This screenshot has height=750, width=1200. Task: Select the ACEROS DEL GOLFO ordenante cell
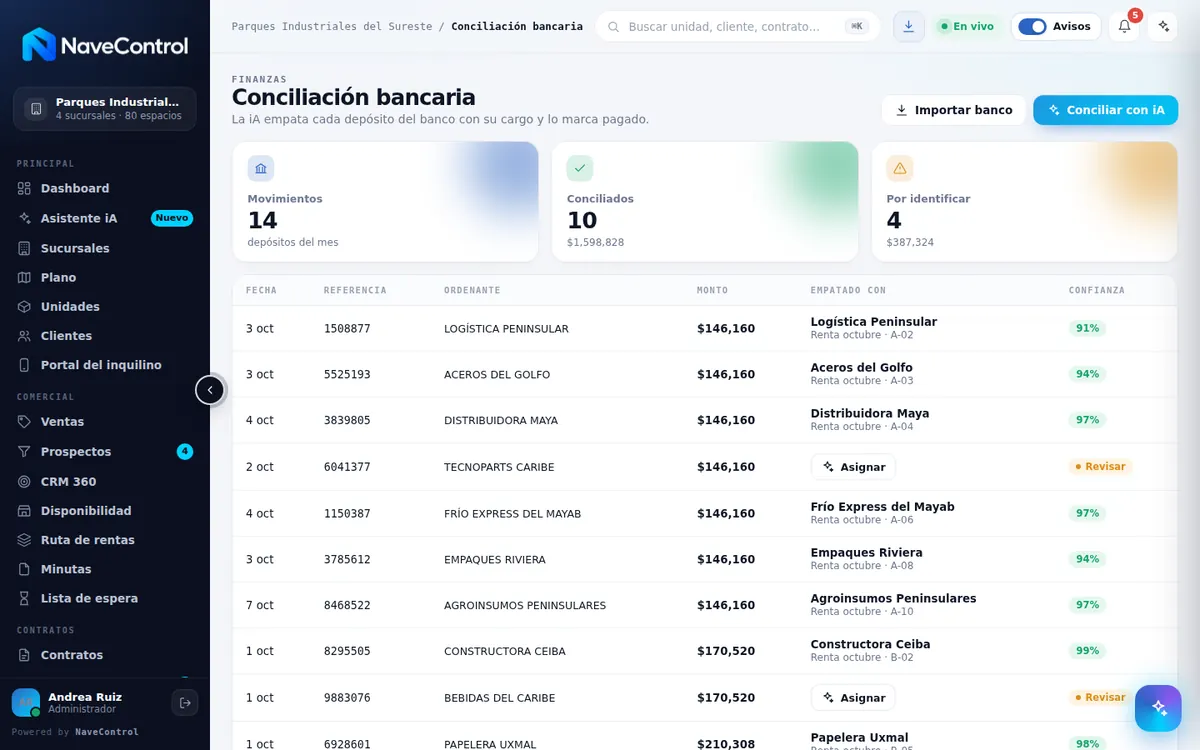(x=497, y=375)
